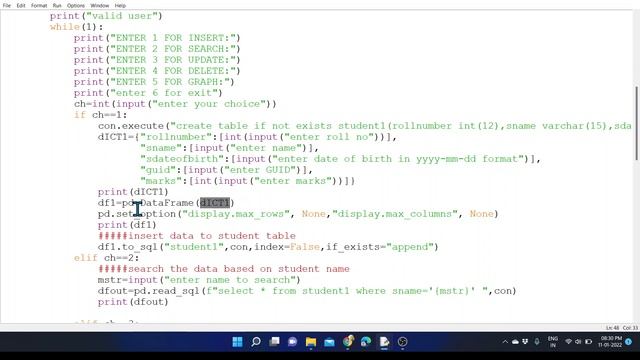The width and height of the screenshot is (640, 360).
Task: Open the clock and date flyout
Action: [610, 342]
